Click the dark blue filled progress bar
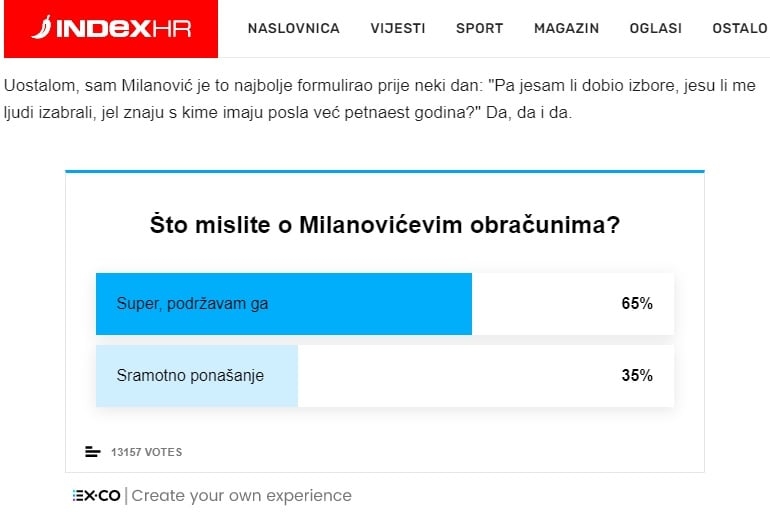The height and width of the screenshot is (532, 770). [284, 304]
